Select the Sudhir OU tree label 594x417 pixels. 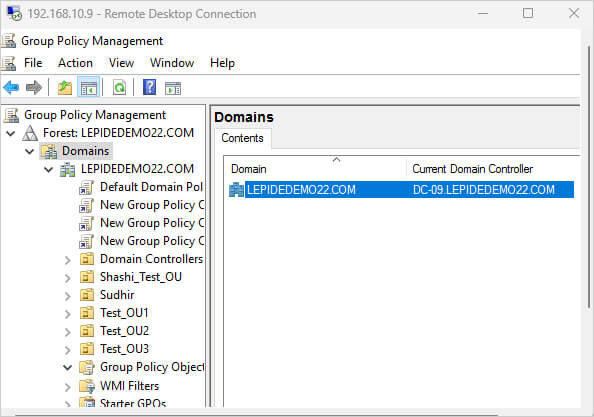pos(117,295)
